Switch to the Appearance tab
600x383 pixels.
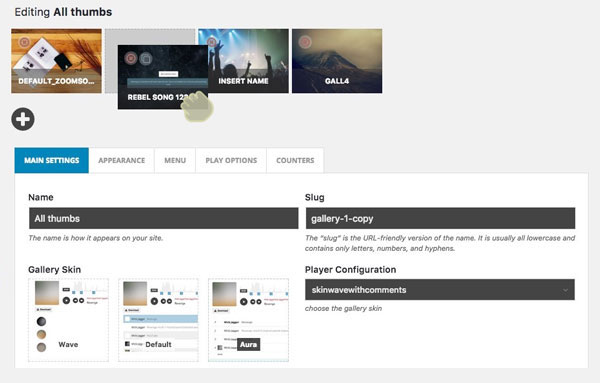122,160
